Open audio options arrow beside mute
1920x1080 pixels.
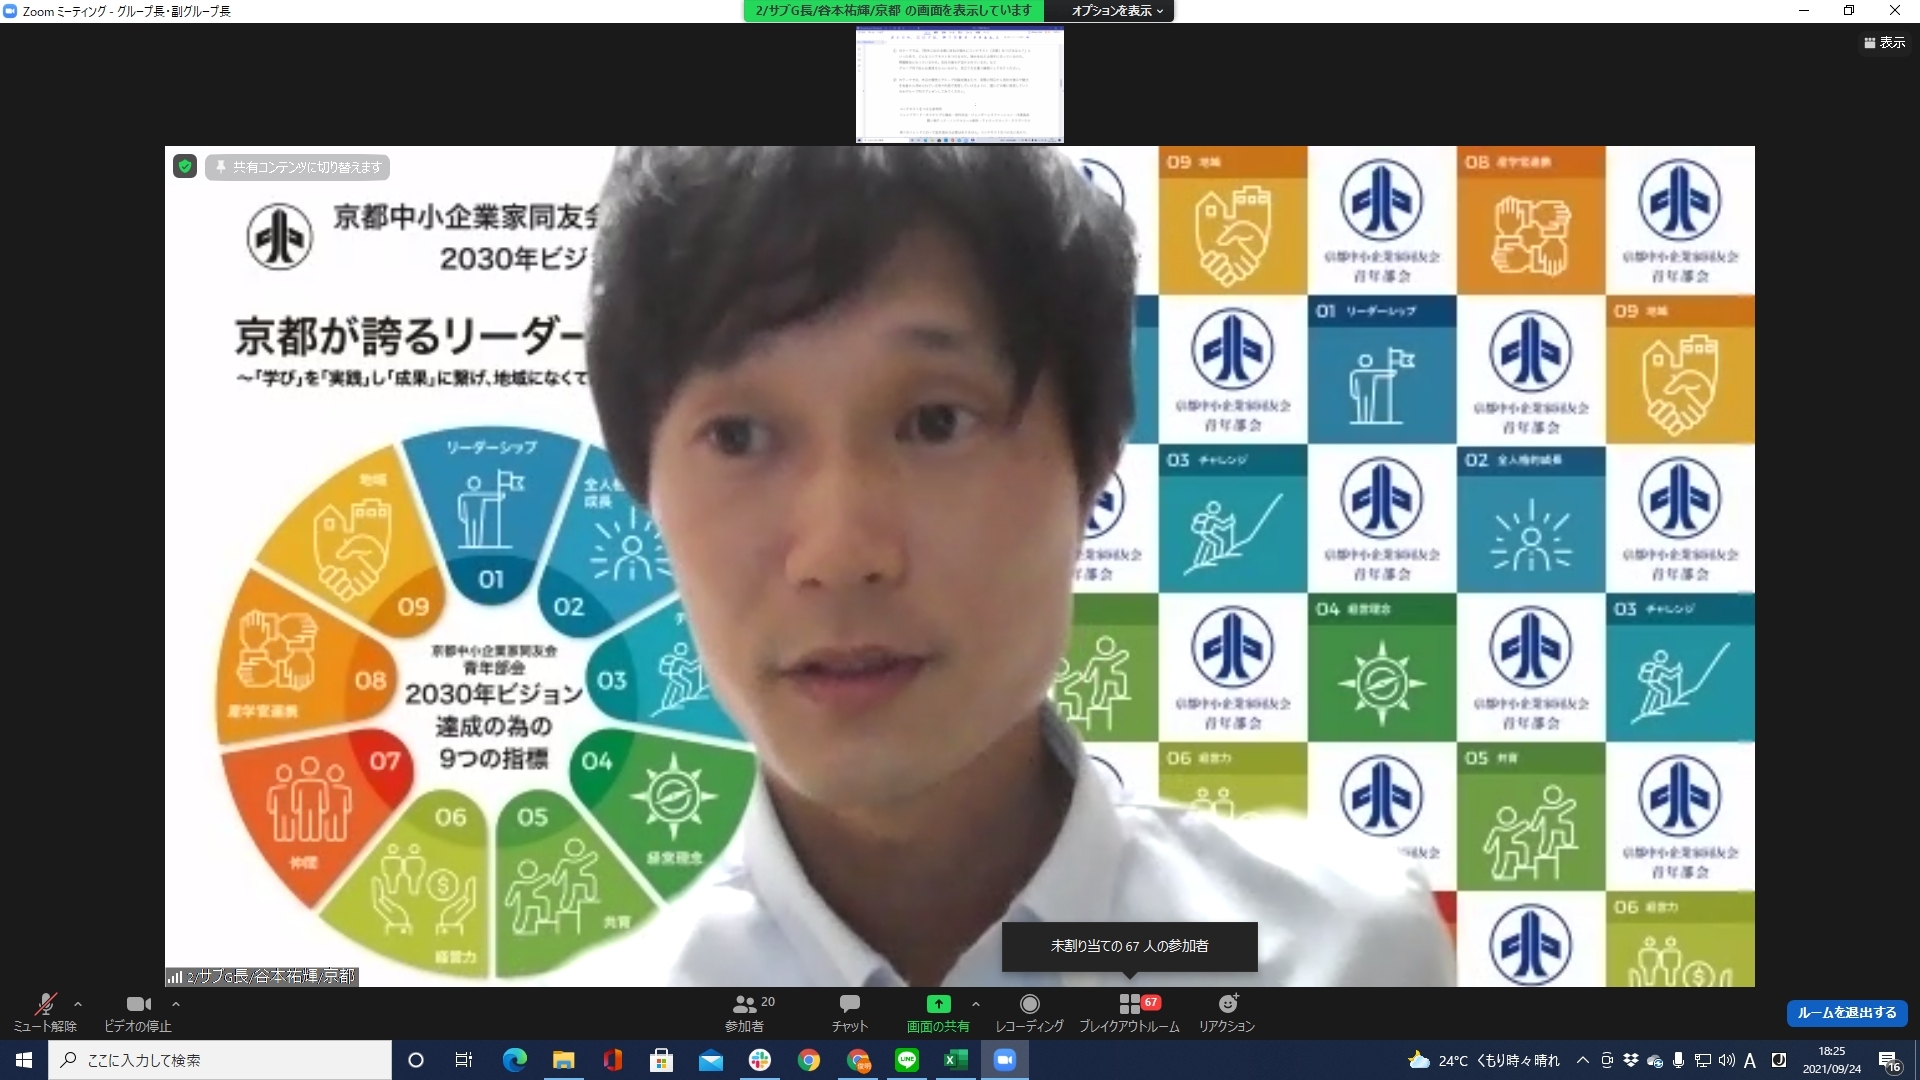[x=78, y=1004]
